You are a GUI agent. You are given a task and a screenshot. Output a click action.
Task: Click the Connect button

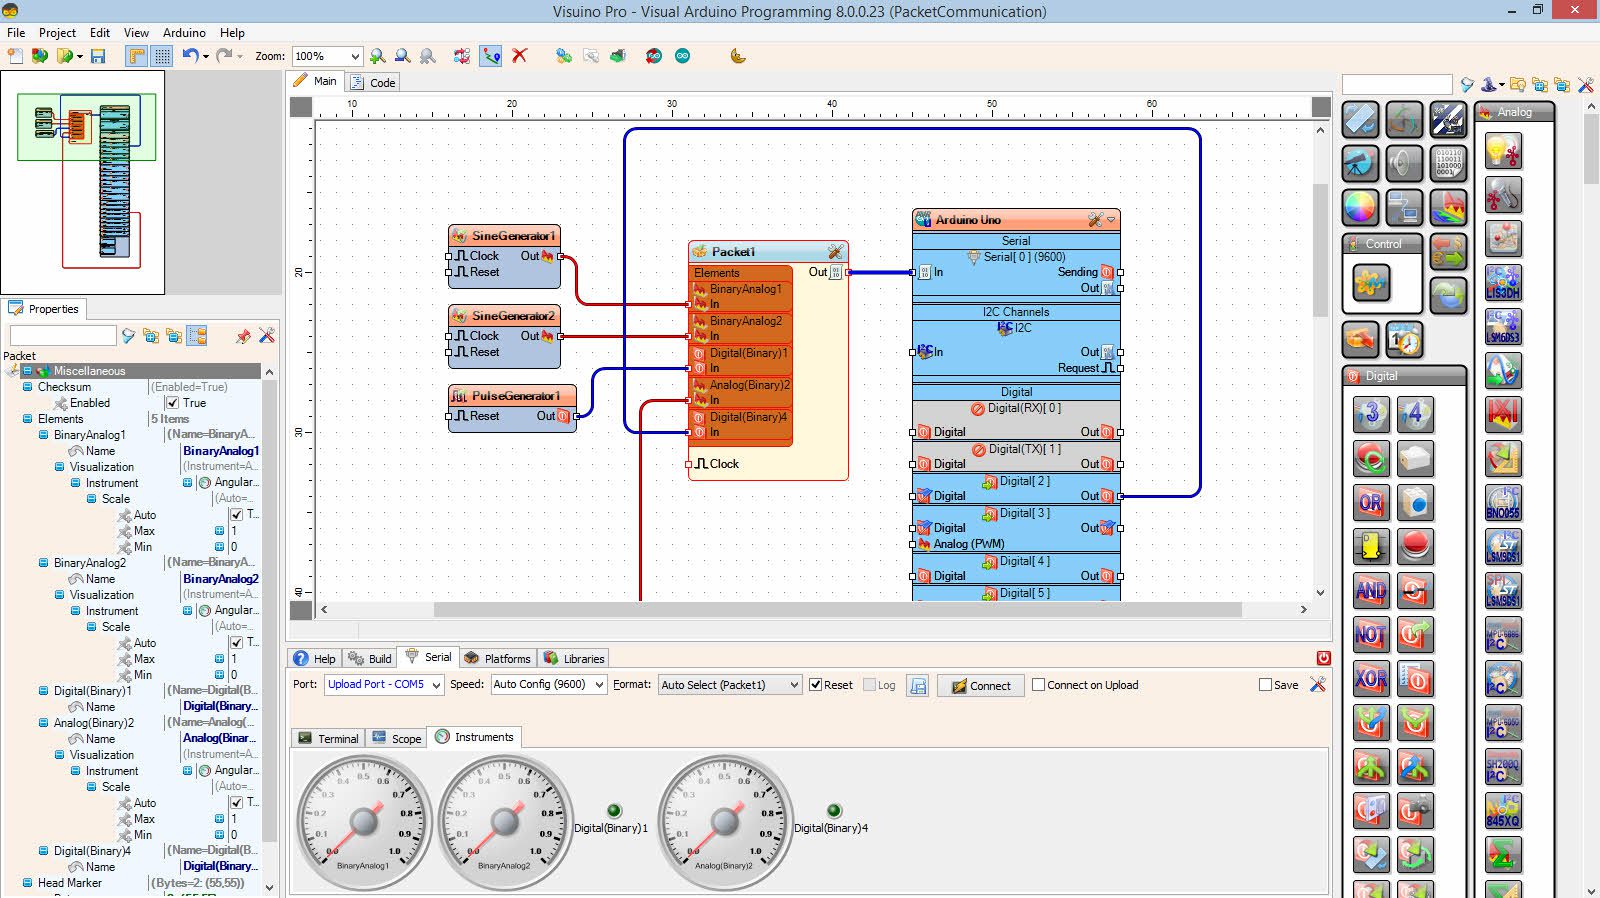point(981,686)
